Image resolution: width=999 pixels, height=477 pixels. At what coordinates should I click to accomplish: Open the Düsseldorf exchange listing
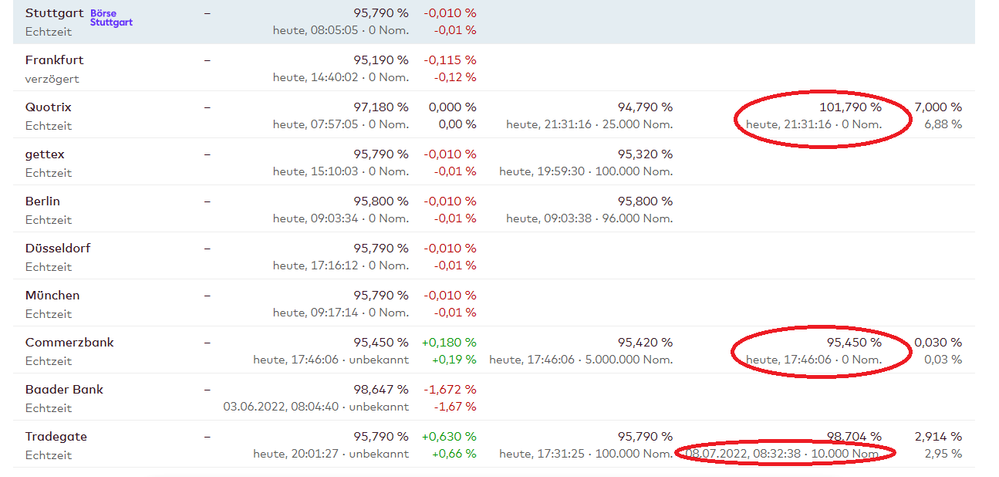pyautogui.click(x=58, y=248)
